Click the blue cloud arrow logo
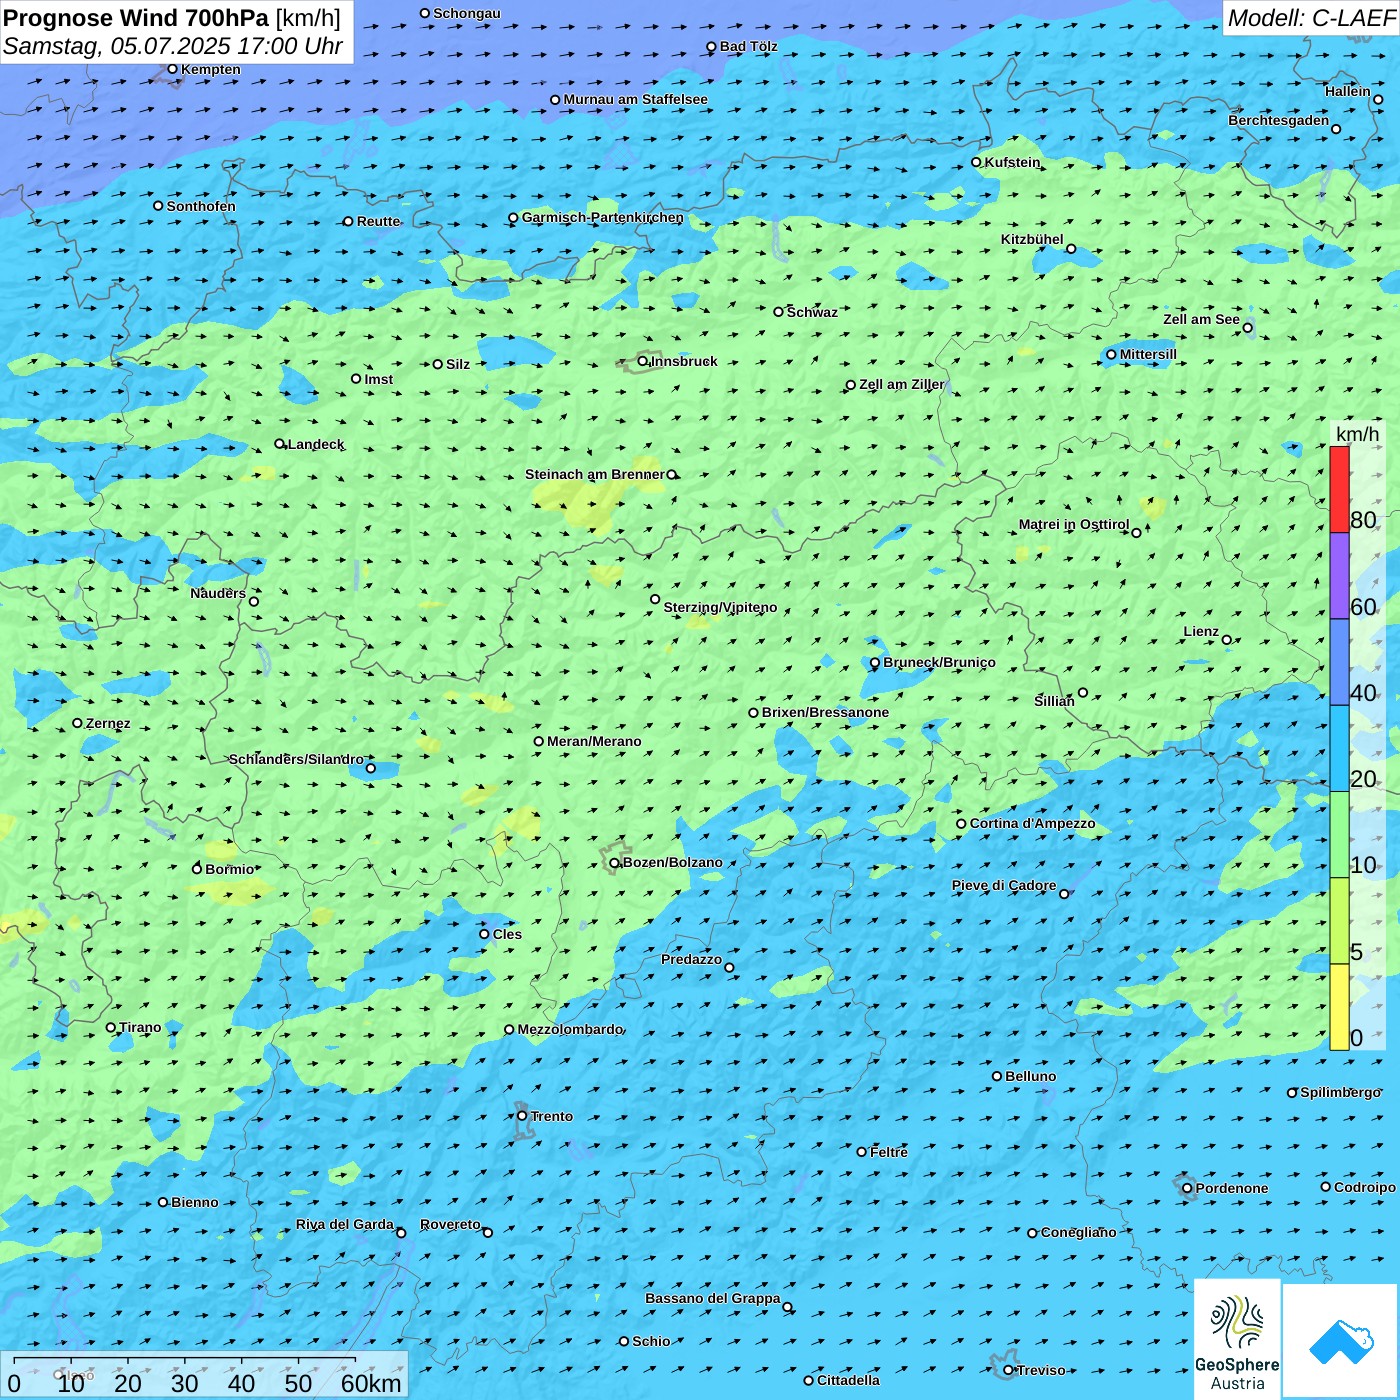Image resolution: width=1400 pixels, height=1400 pixels. click(x=1340, y=1340)
